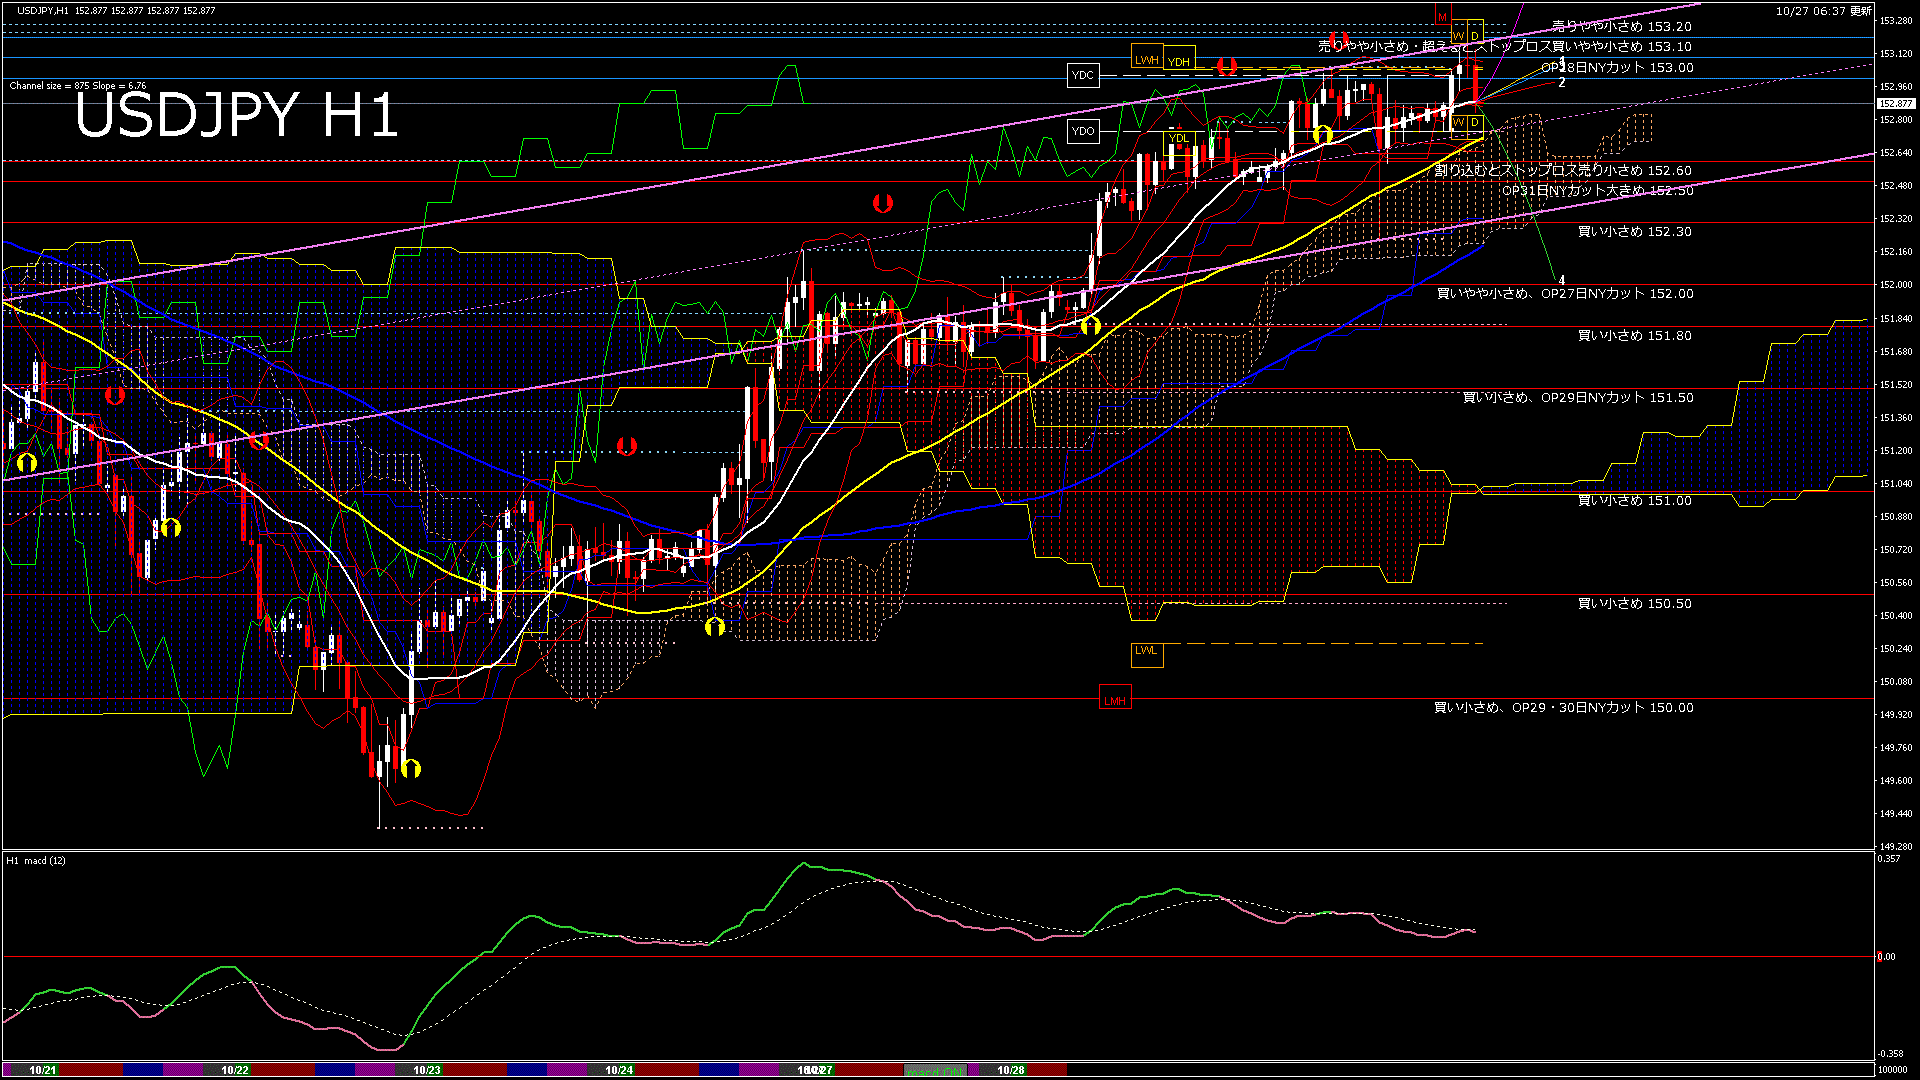The image size is (1920, 1080).
Task: Click the YDC price label box
Action: 1083,75
